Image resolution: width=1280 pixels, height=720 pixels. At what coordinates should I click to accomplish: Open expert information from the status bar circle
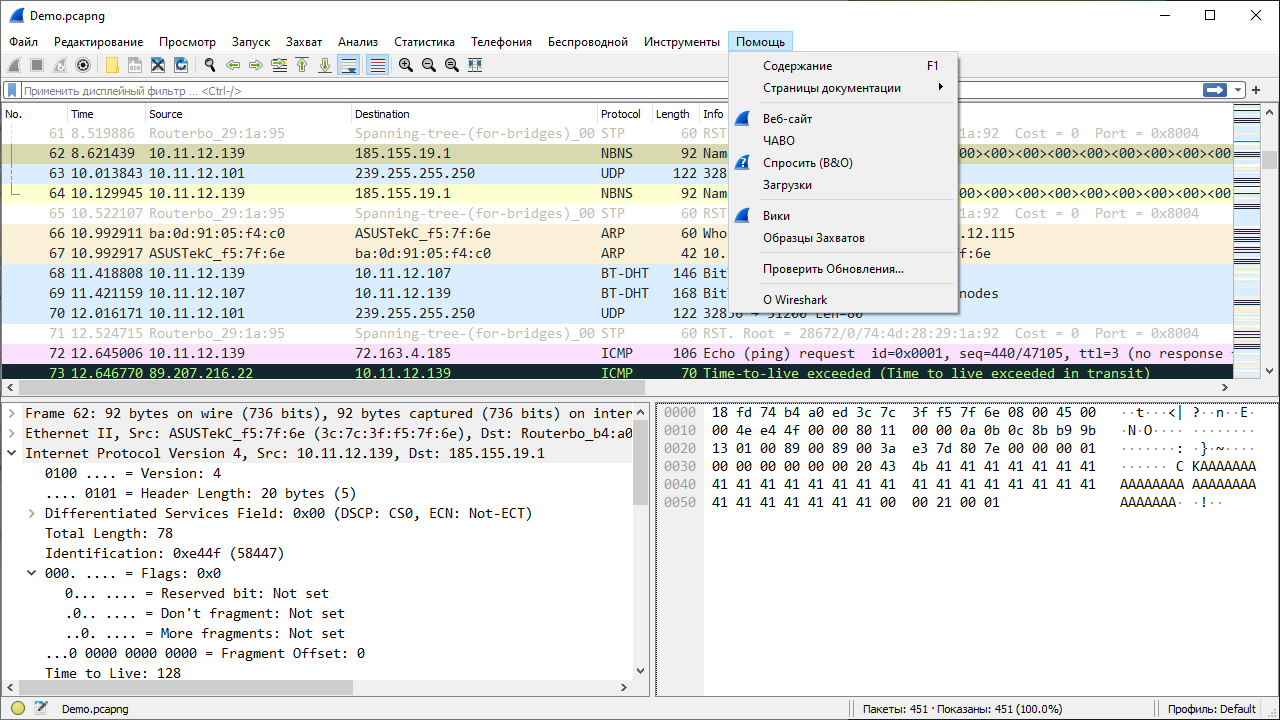point(17,709)
